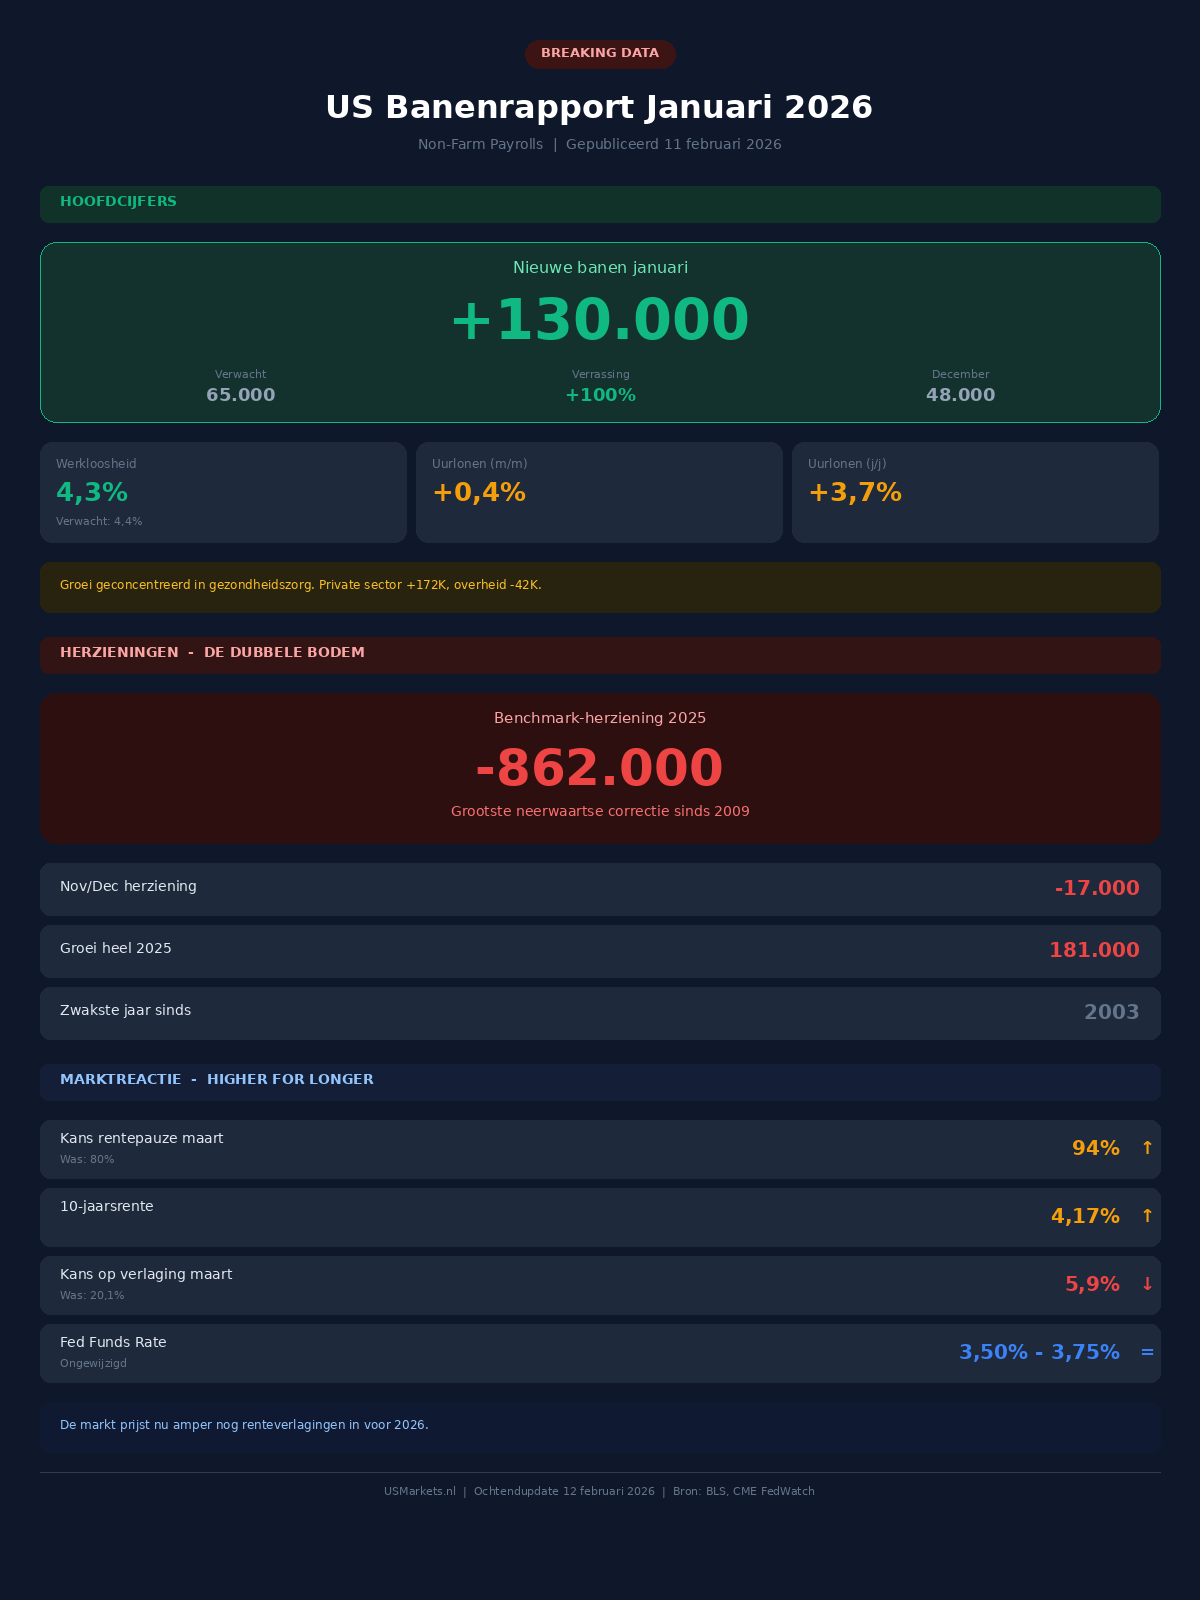
Task: Click the USMarkets.nl footer link
Action: pyautogui.click(x=419, y=1491)
